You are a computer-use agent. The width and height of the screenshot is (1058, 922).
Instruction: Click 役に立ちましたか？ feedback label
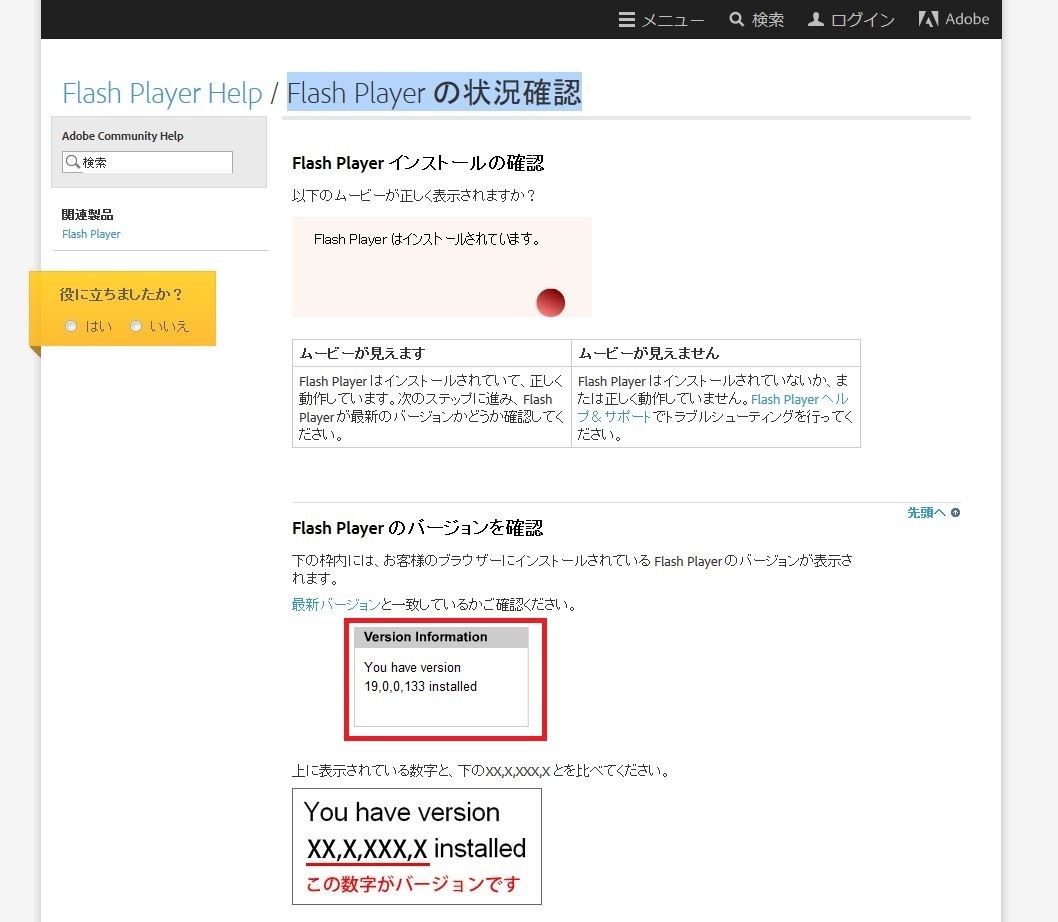coord(121,294)
